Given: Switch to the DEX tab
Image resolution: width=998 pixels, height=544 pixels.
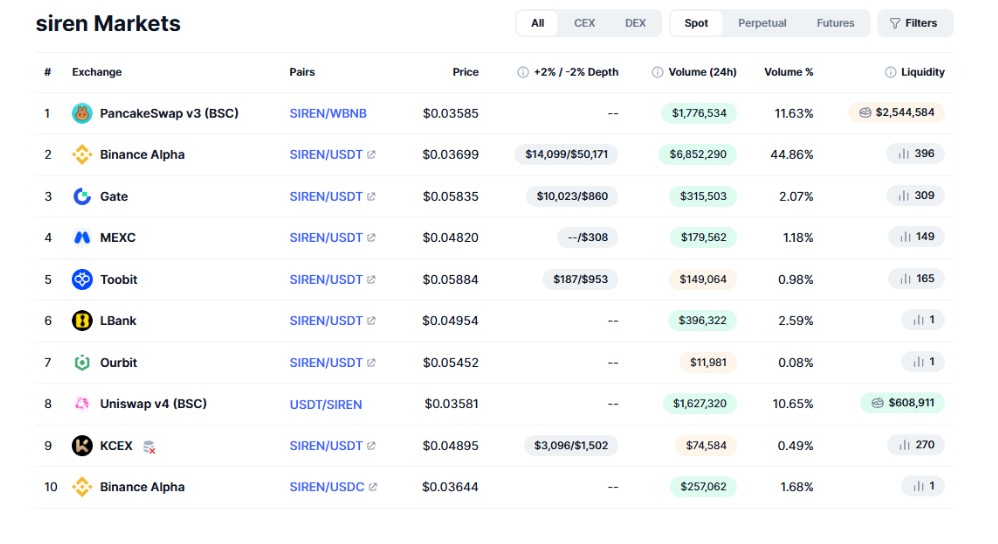Looking at the screenshot, I should [635, 23].
